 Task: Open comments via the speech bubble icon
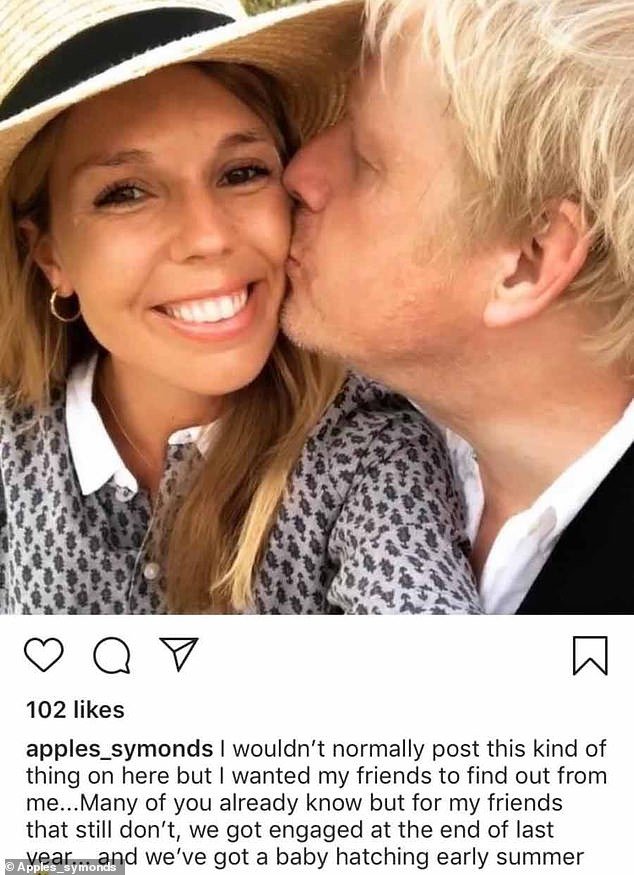pyautogui.click(x=111, y=656)
